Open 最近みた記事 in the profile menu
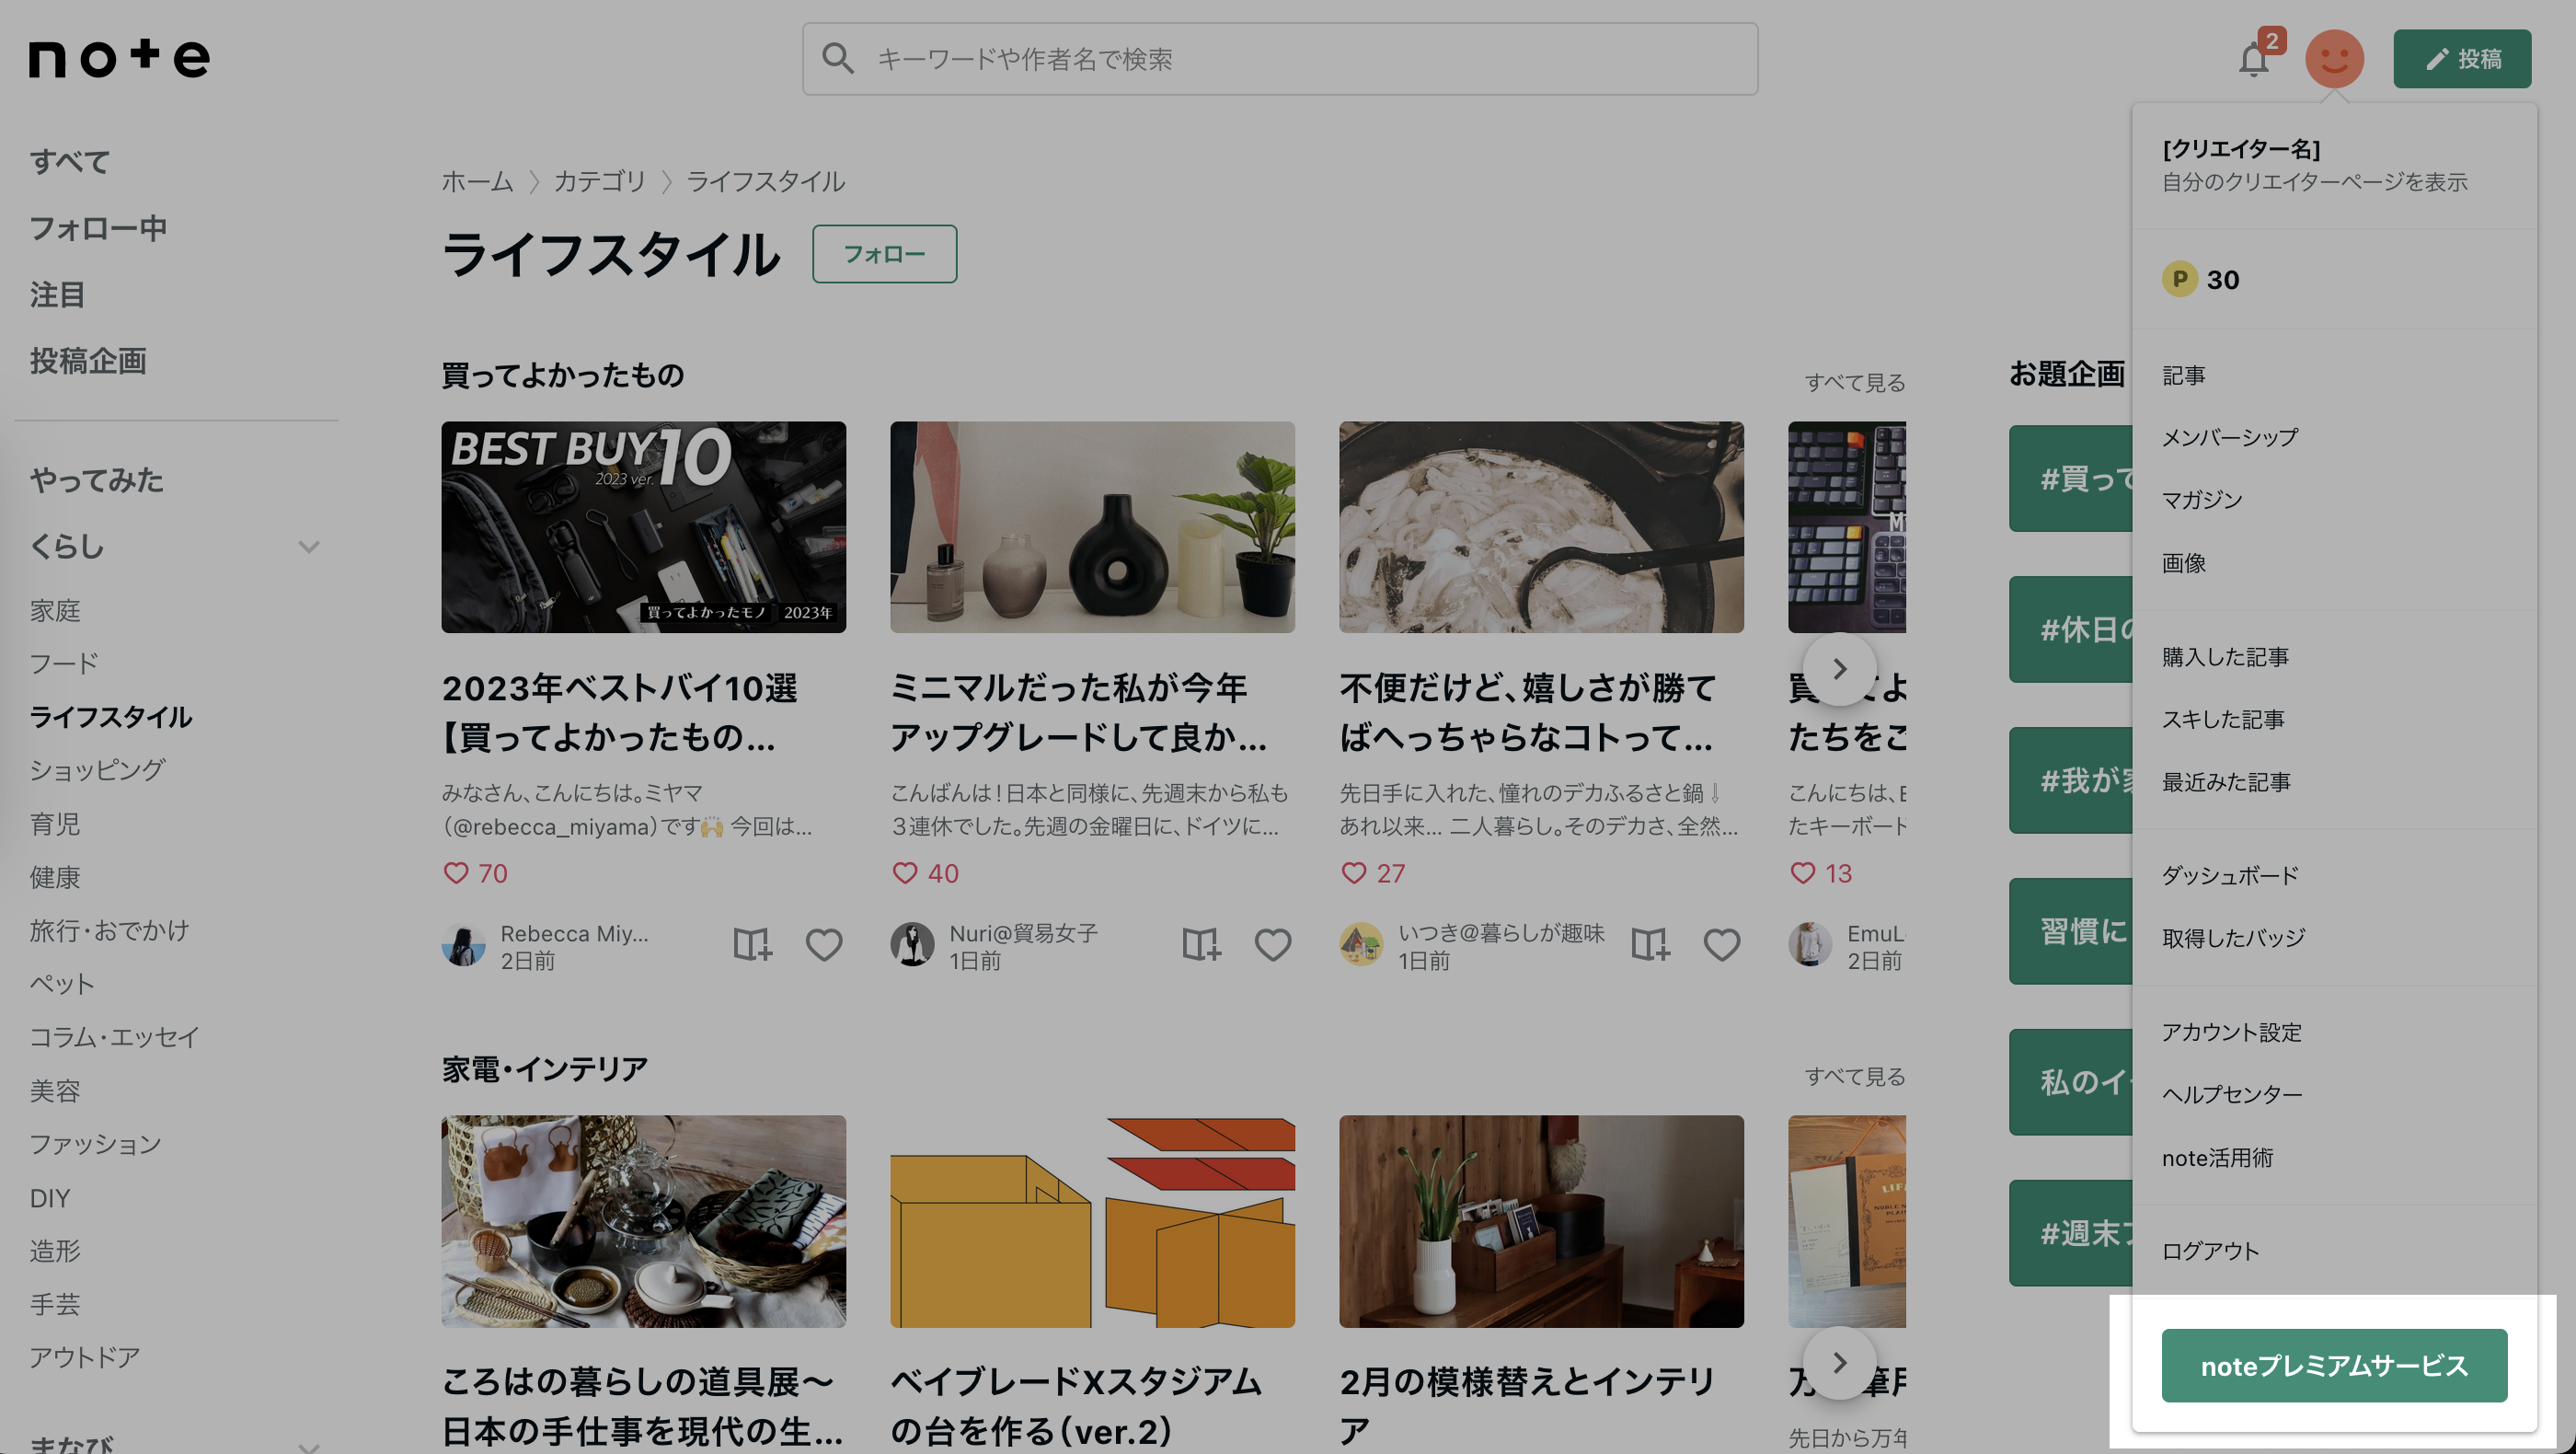 (2226, 782)
